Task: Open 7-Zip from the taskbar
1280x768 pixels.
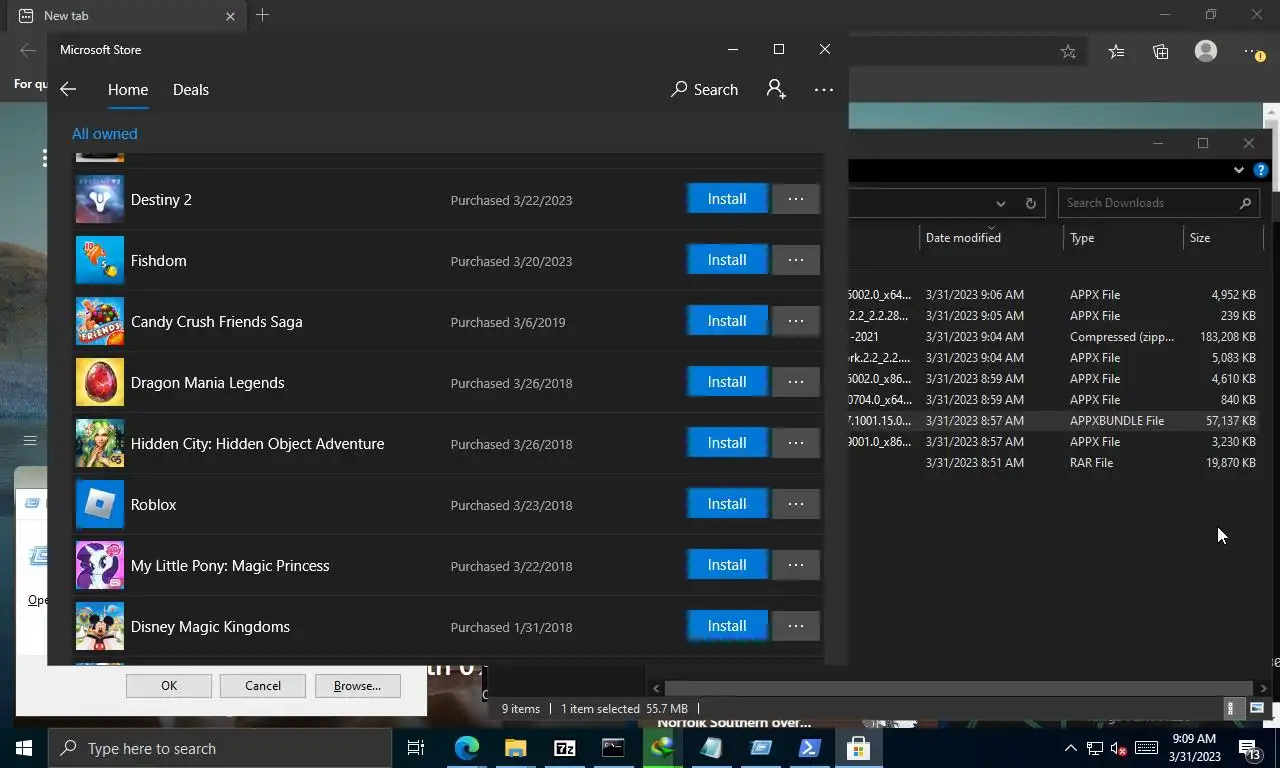Action: click(565, 748)
